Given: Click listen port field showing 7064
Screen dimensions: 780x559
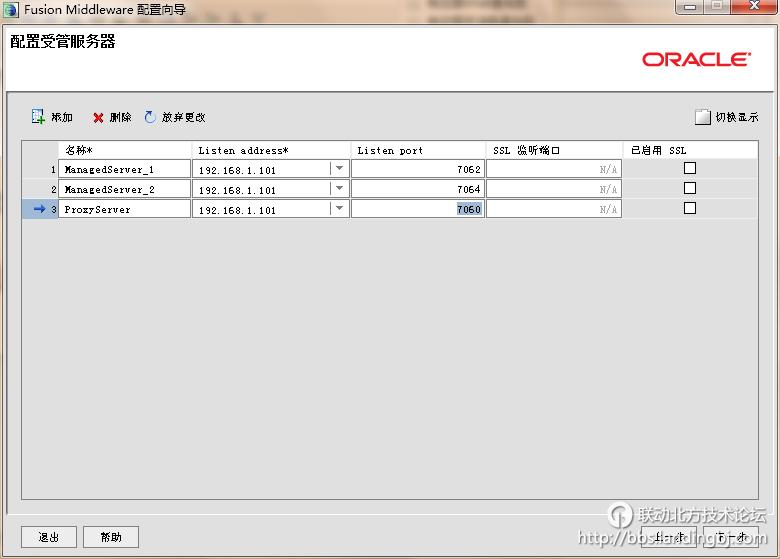Looking at the screenshot, I should pyautogui.click(x=418, y=189).
